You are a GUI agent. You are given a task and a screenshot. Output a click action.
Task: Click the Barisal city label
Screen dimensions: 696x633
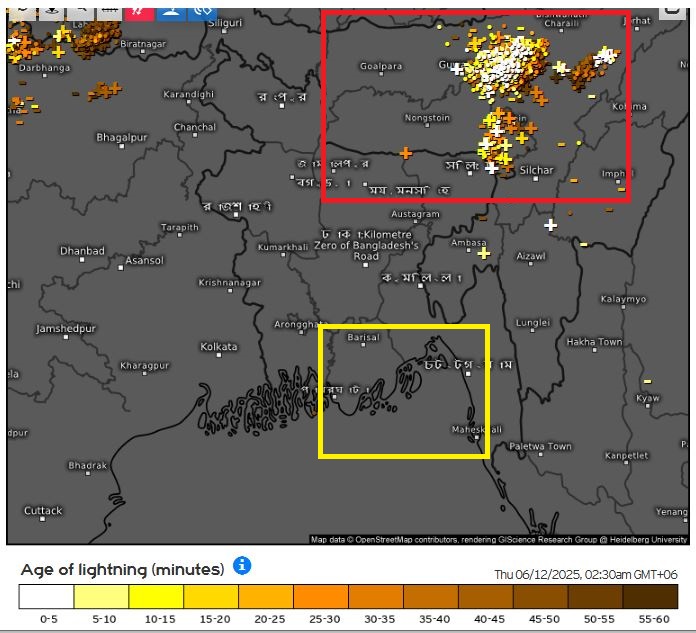click(x=364, y=337)
